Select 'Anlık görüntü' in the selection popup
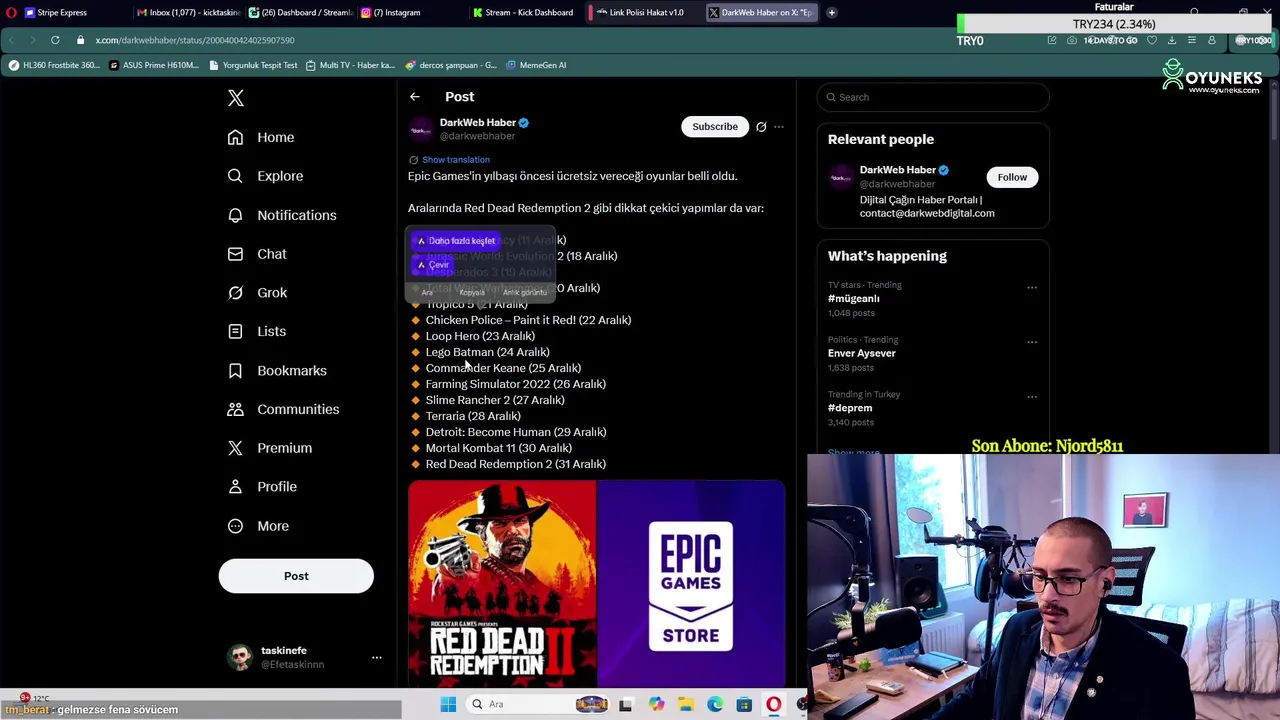This screenshot has height=720, width=1280. (524, 292)
